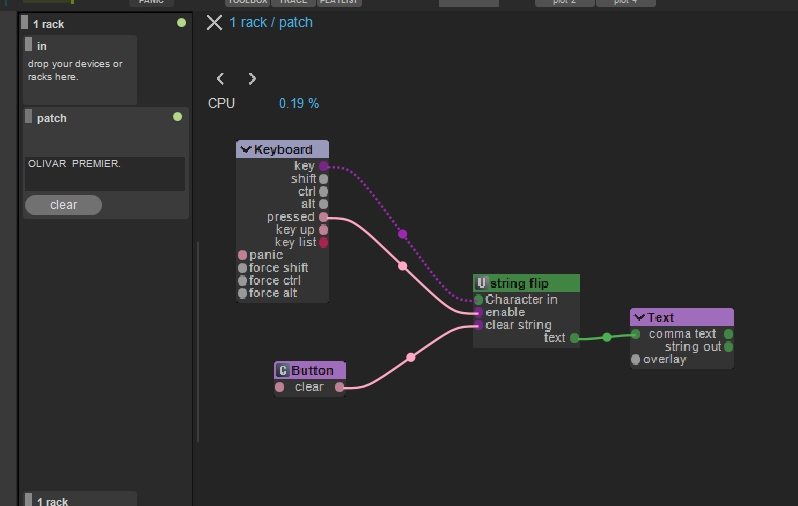This screenshot has width=798, height=506.
Task: Go back with the left arrow
Action: tap(221, 78)
